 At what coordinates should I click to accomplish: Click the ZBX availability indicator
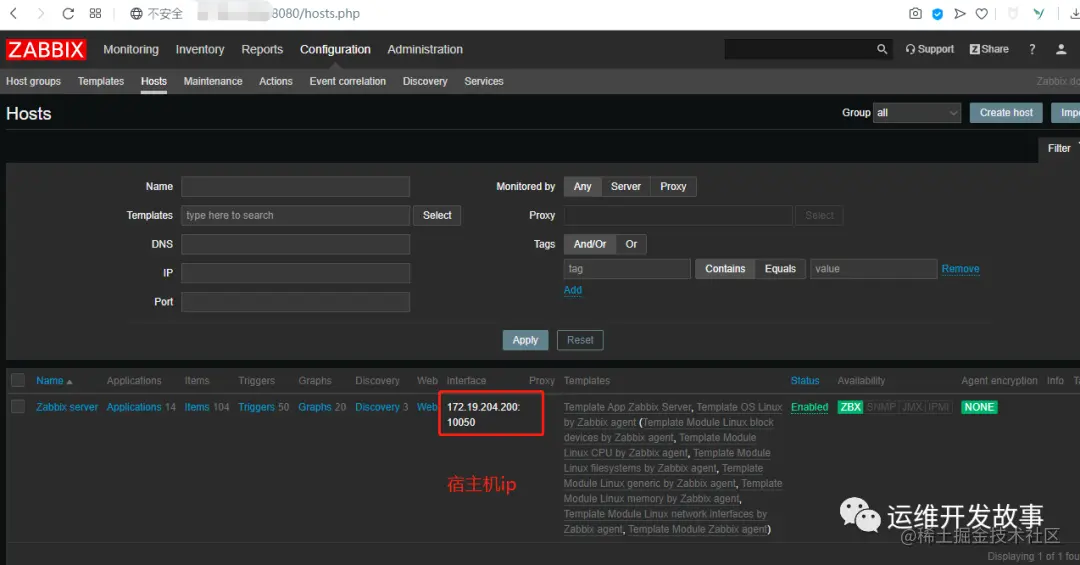click(x=851, y=407)
